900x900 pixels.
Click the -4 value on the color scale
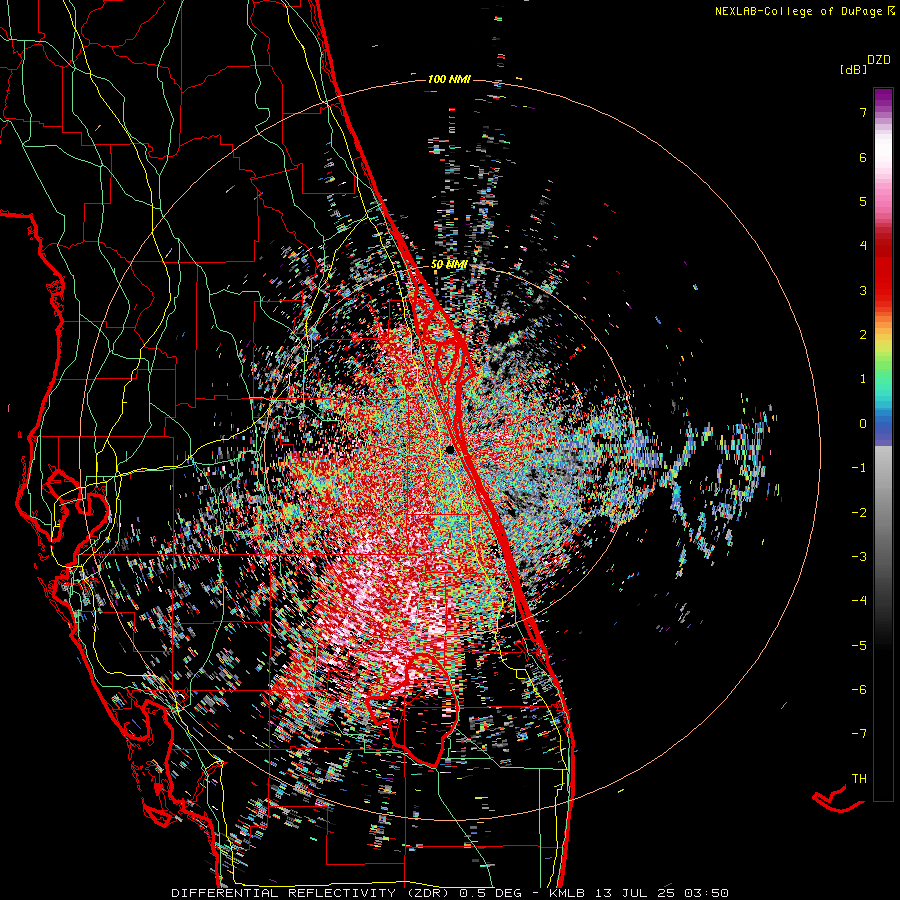(859, 600)
